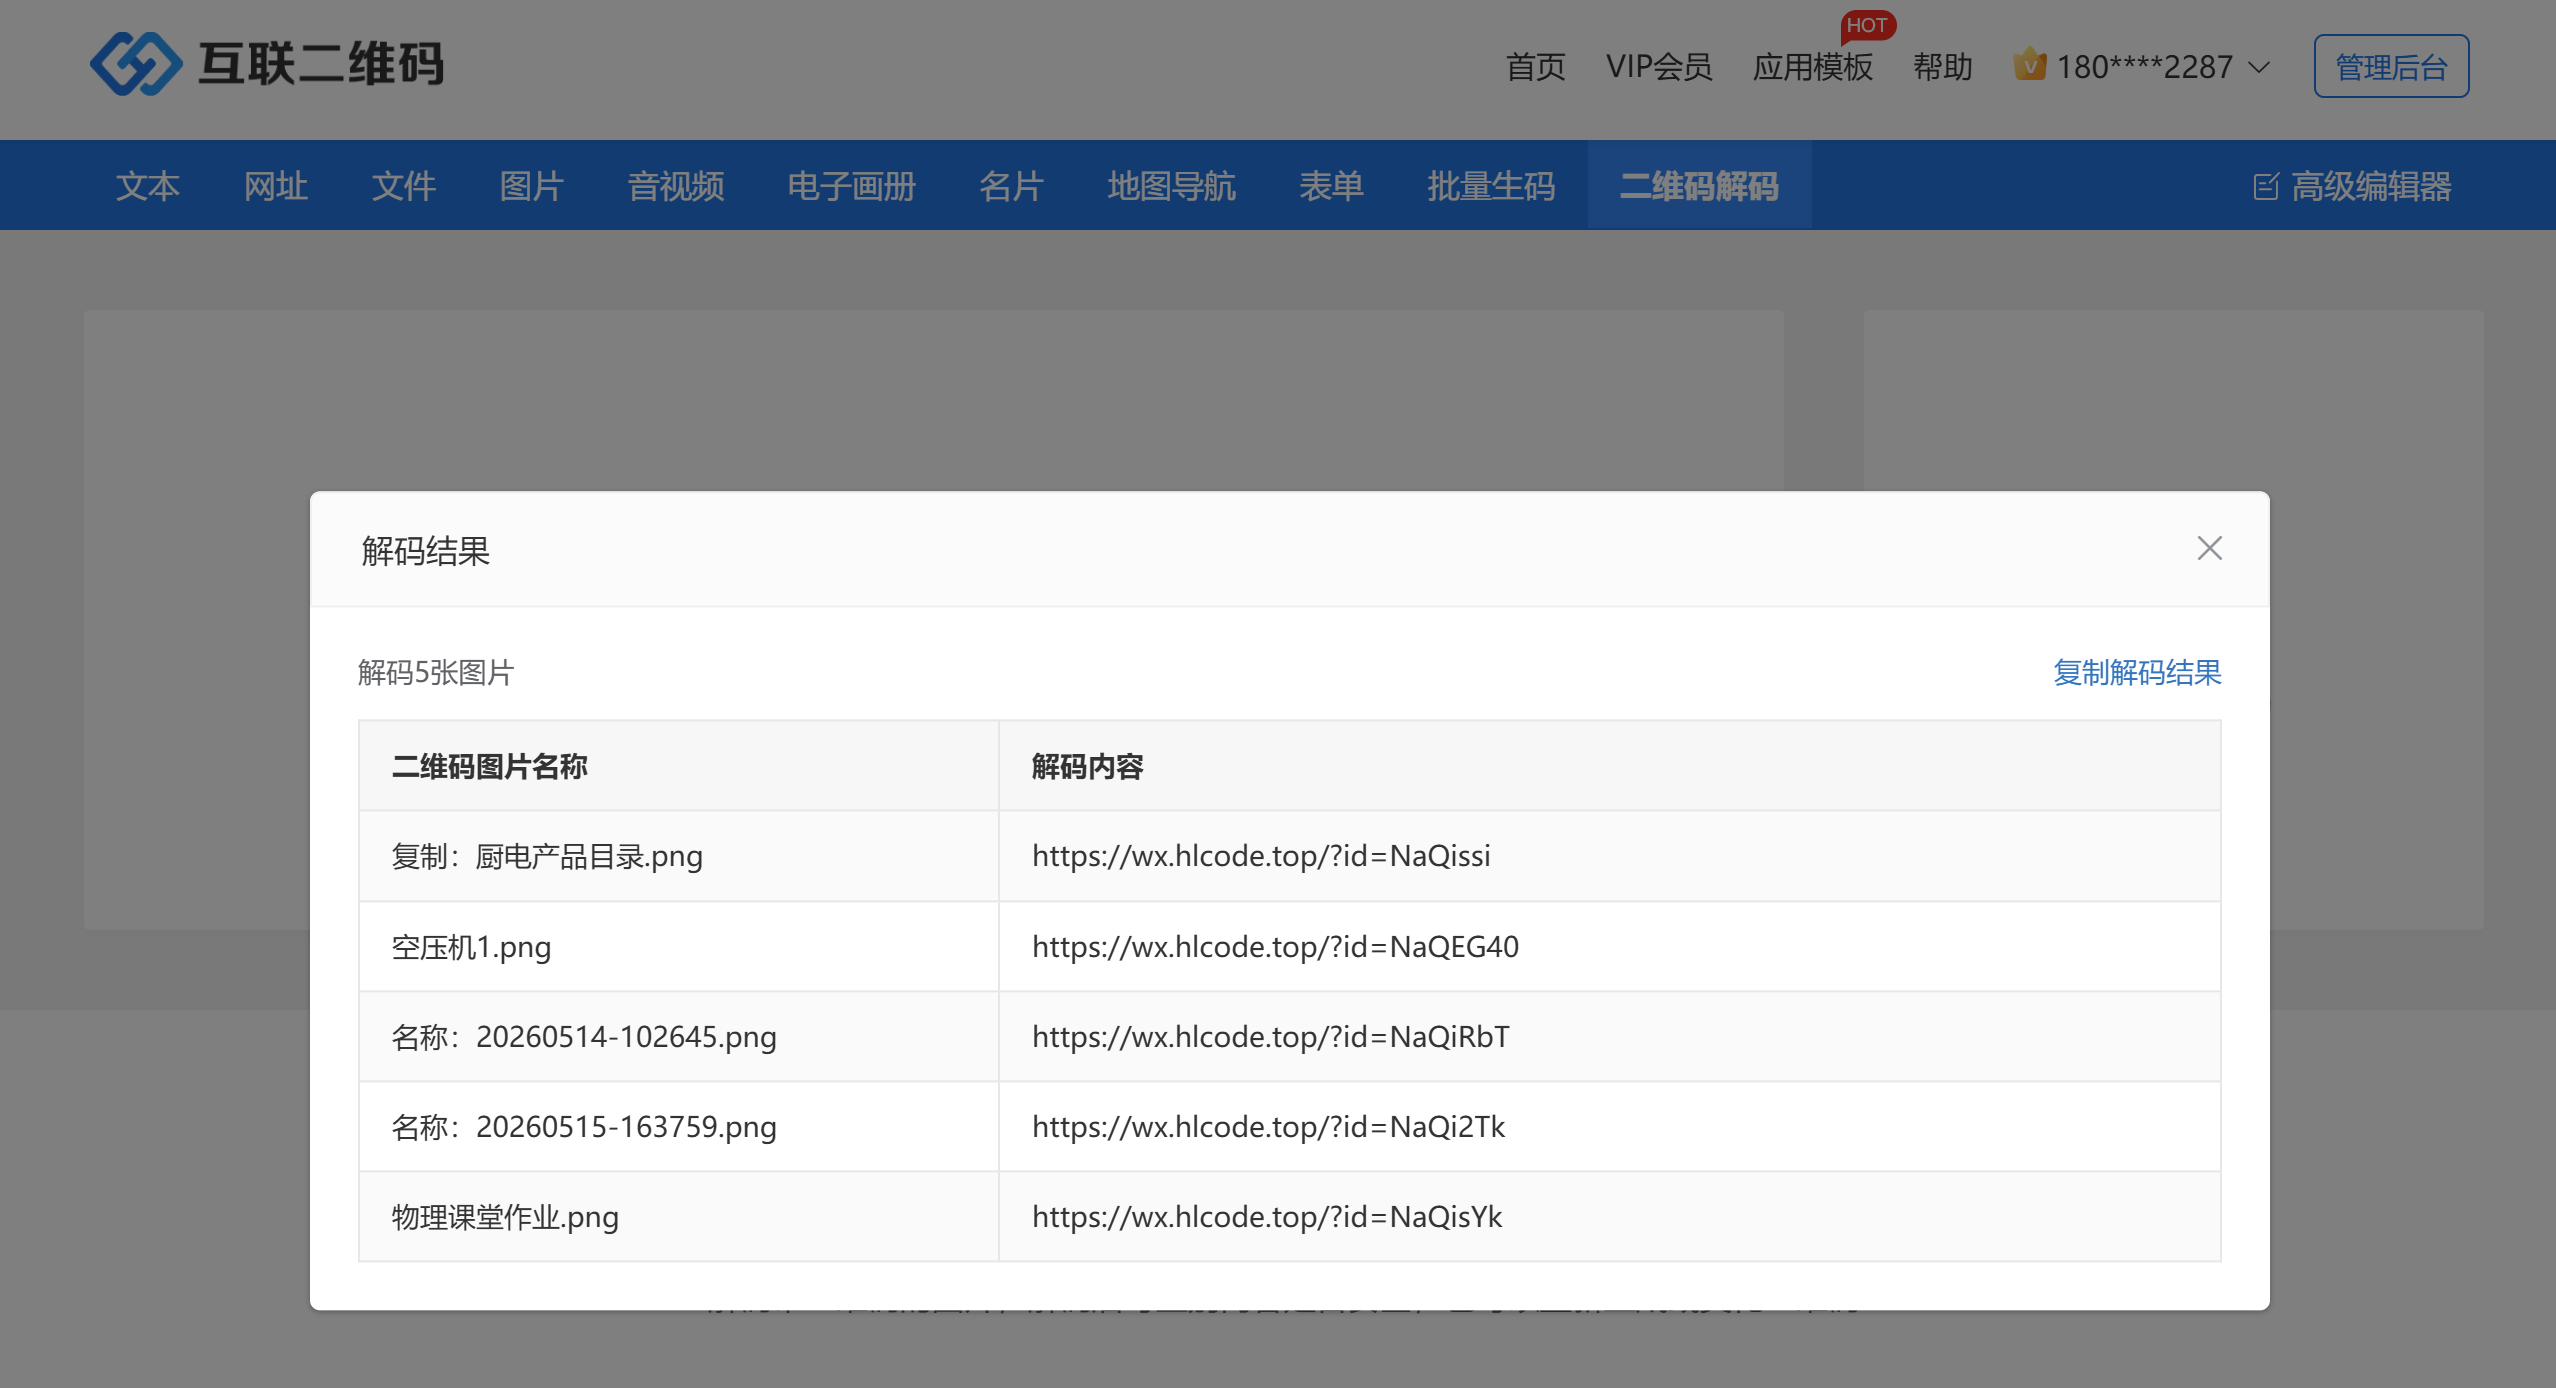
Task: Click the 互联二维码 site title text
Action: [321, 64]
